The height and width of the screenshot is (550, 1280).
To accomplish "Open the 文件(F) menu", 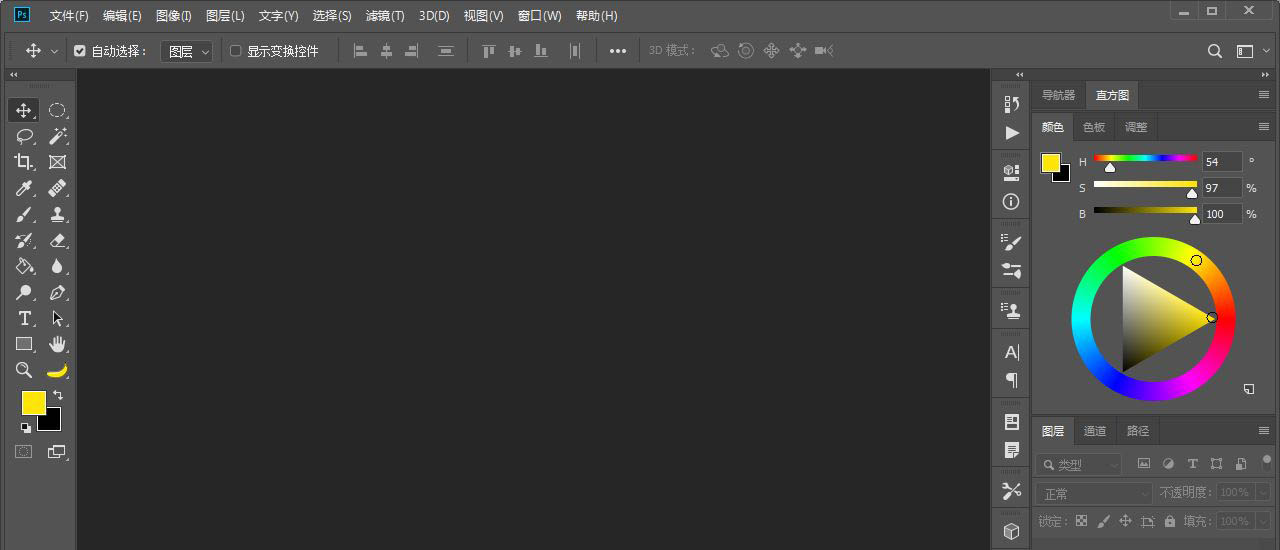I will click(x=69, y=16).
